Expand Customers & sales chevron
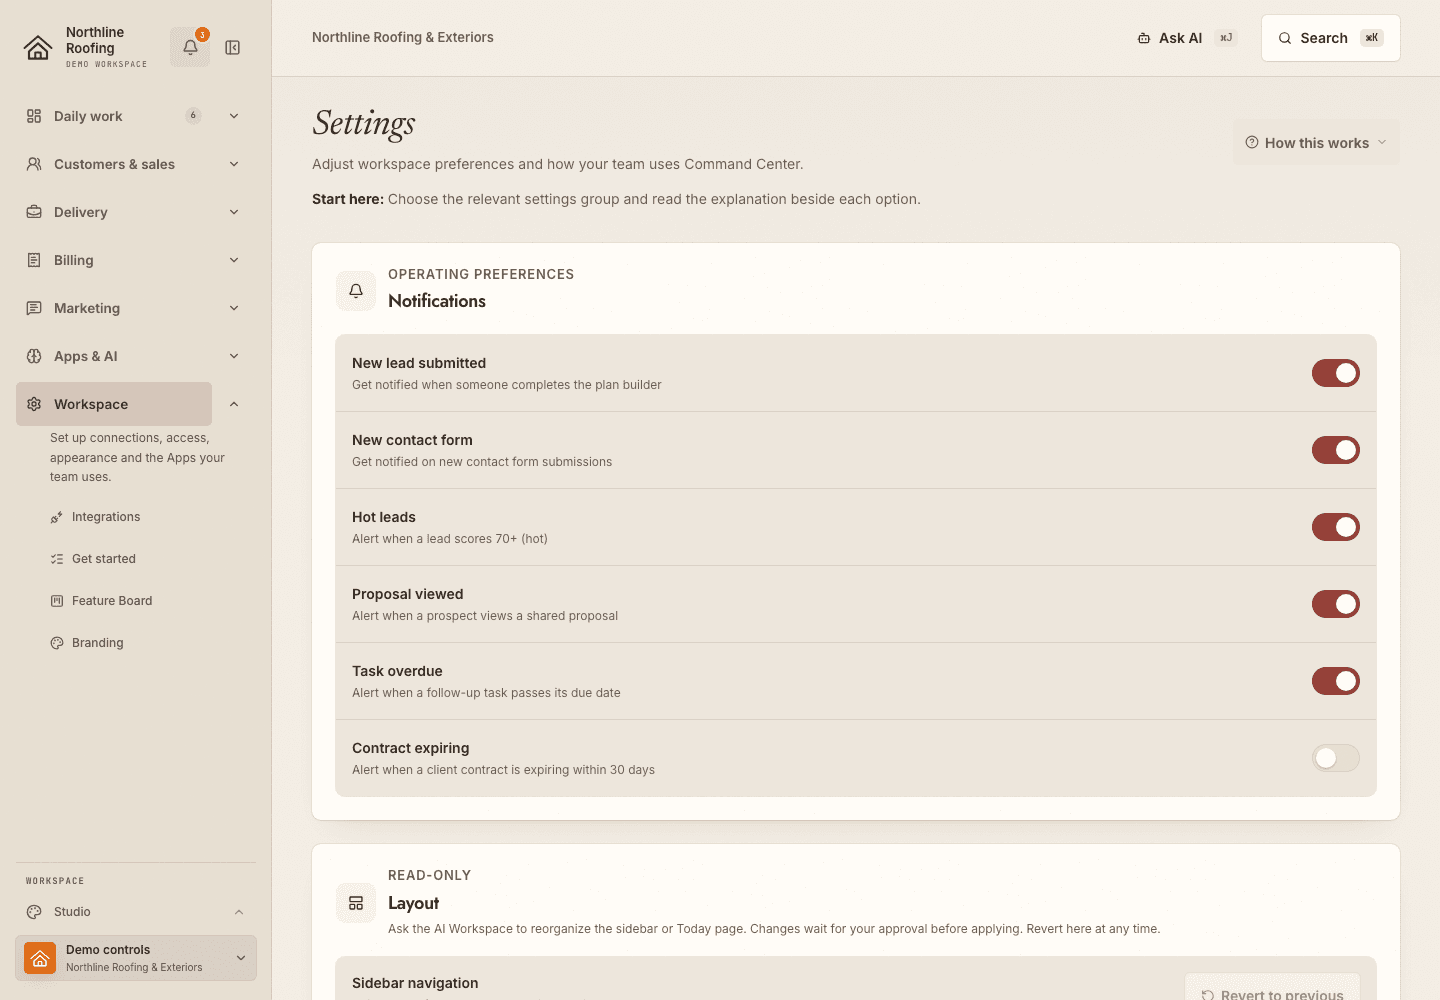 click(x=234, y=164)
